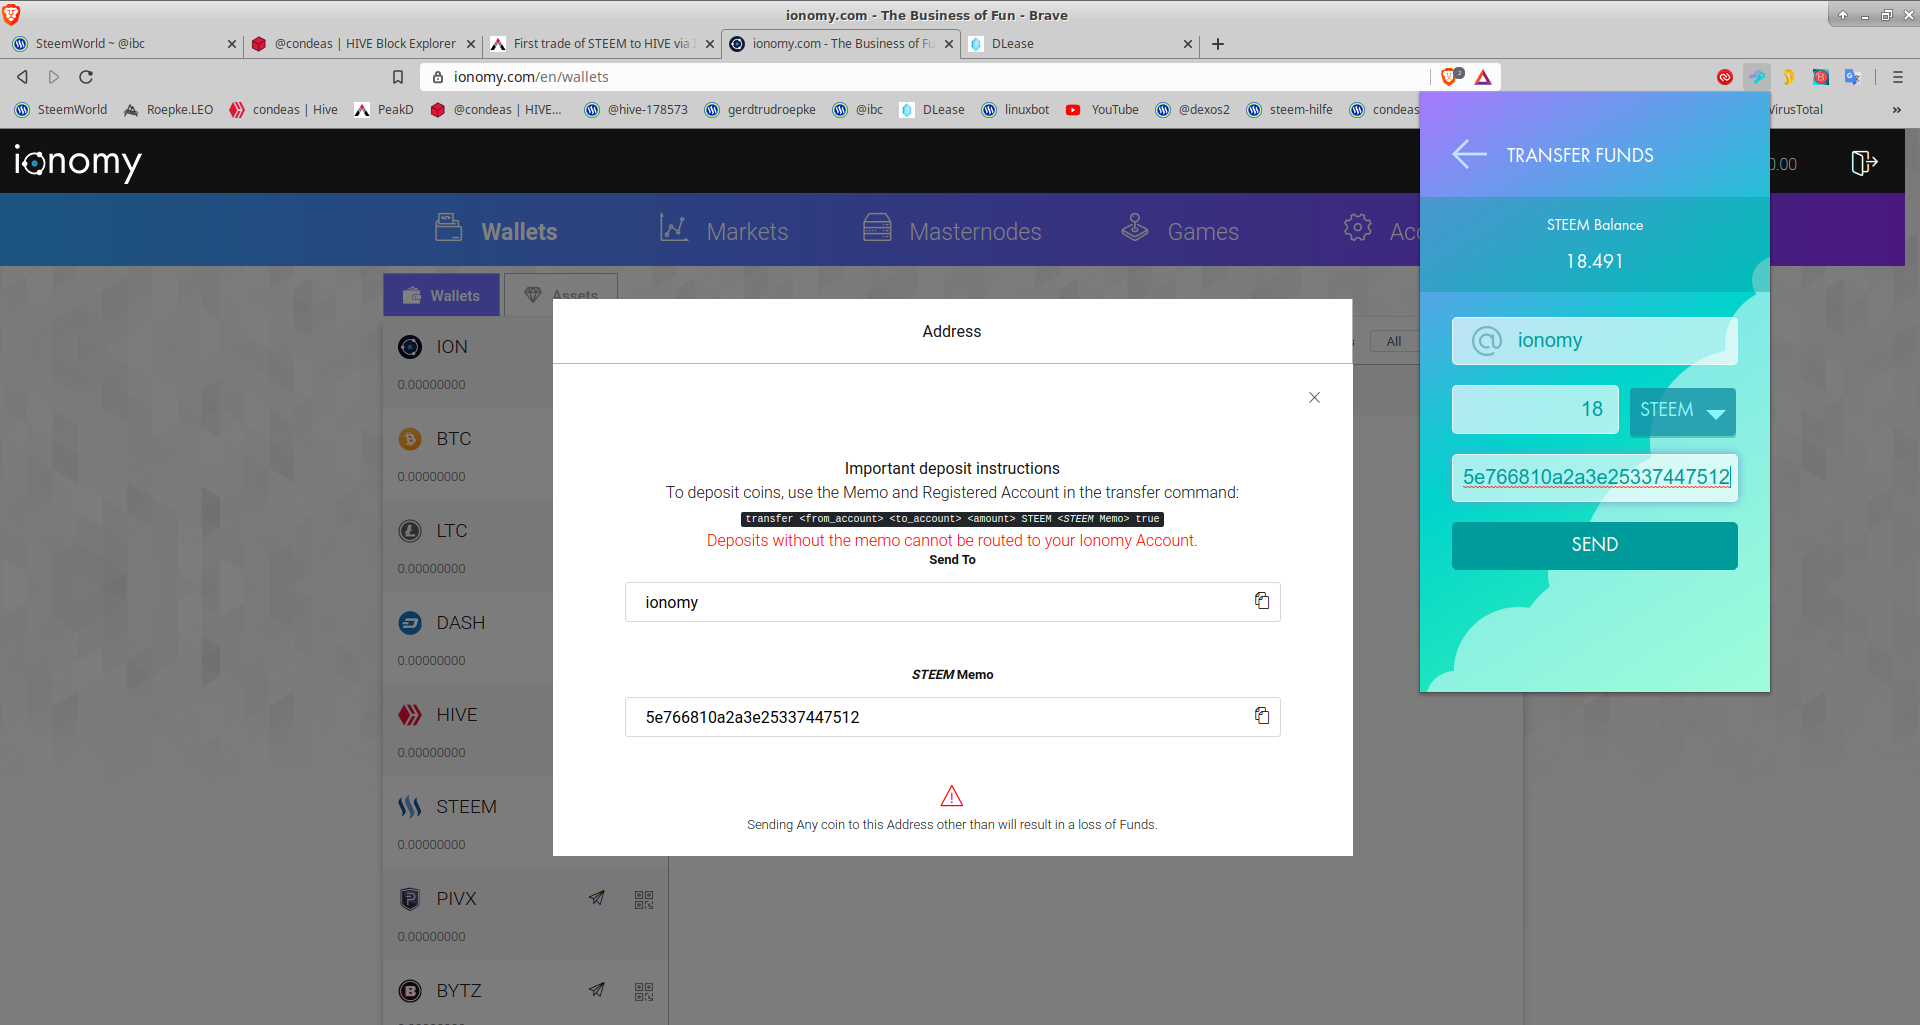Click the Google Translate extension icon
The image size is (1920, 1025).
(1853, 77)
